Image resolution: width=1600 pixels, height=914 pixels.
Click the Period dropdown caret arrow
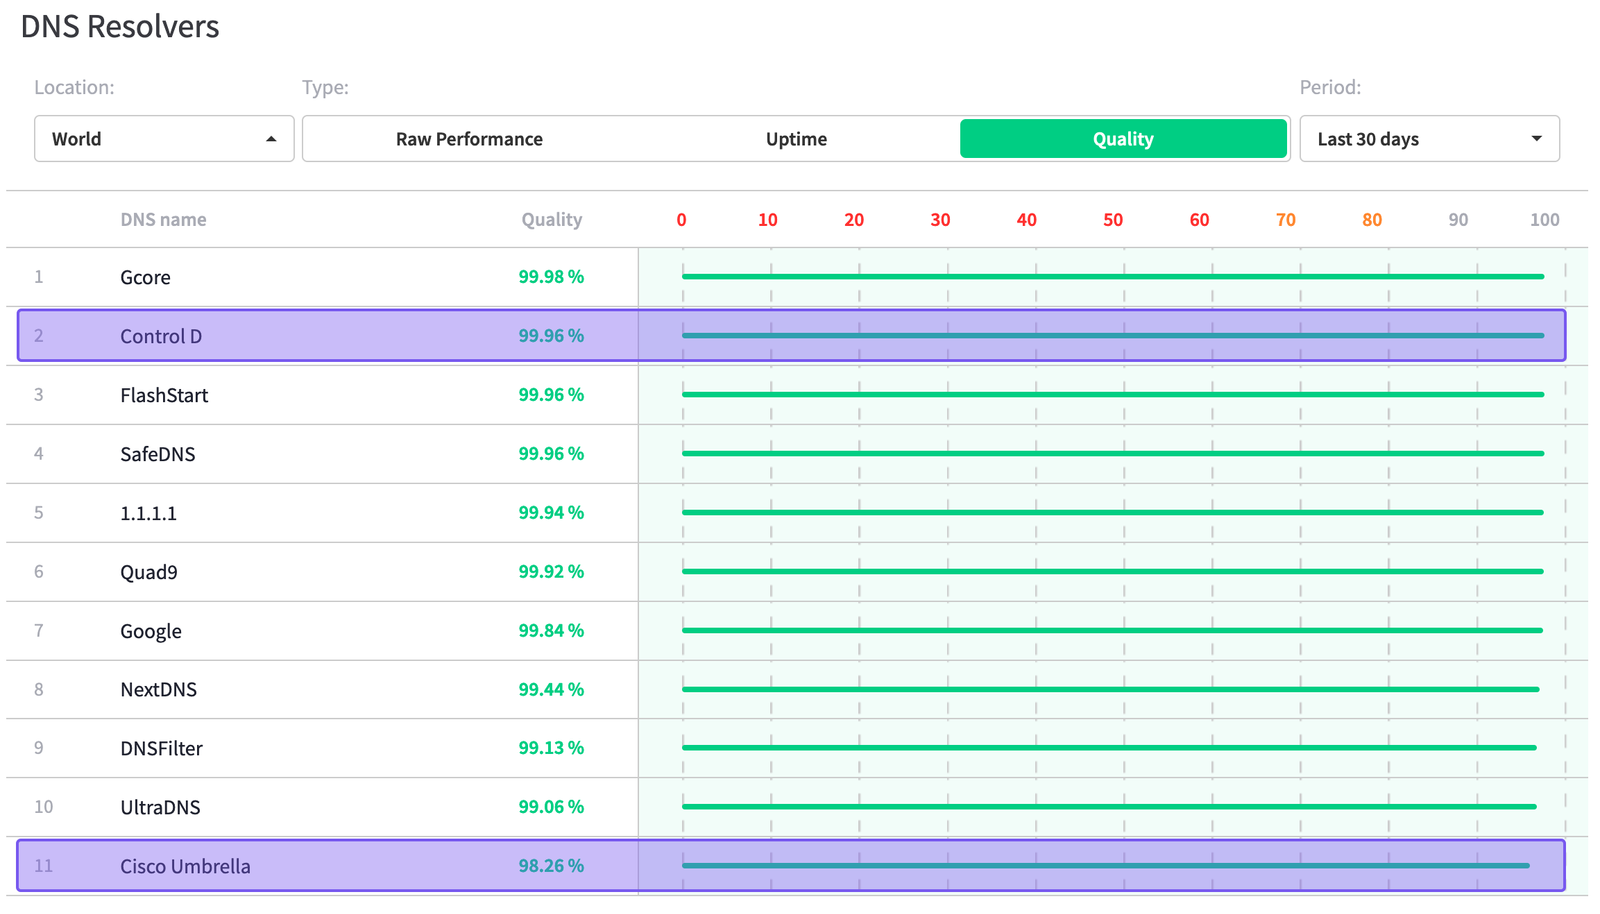1536,139
